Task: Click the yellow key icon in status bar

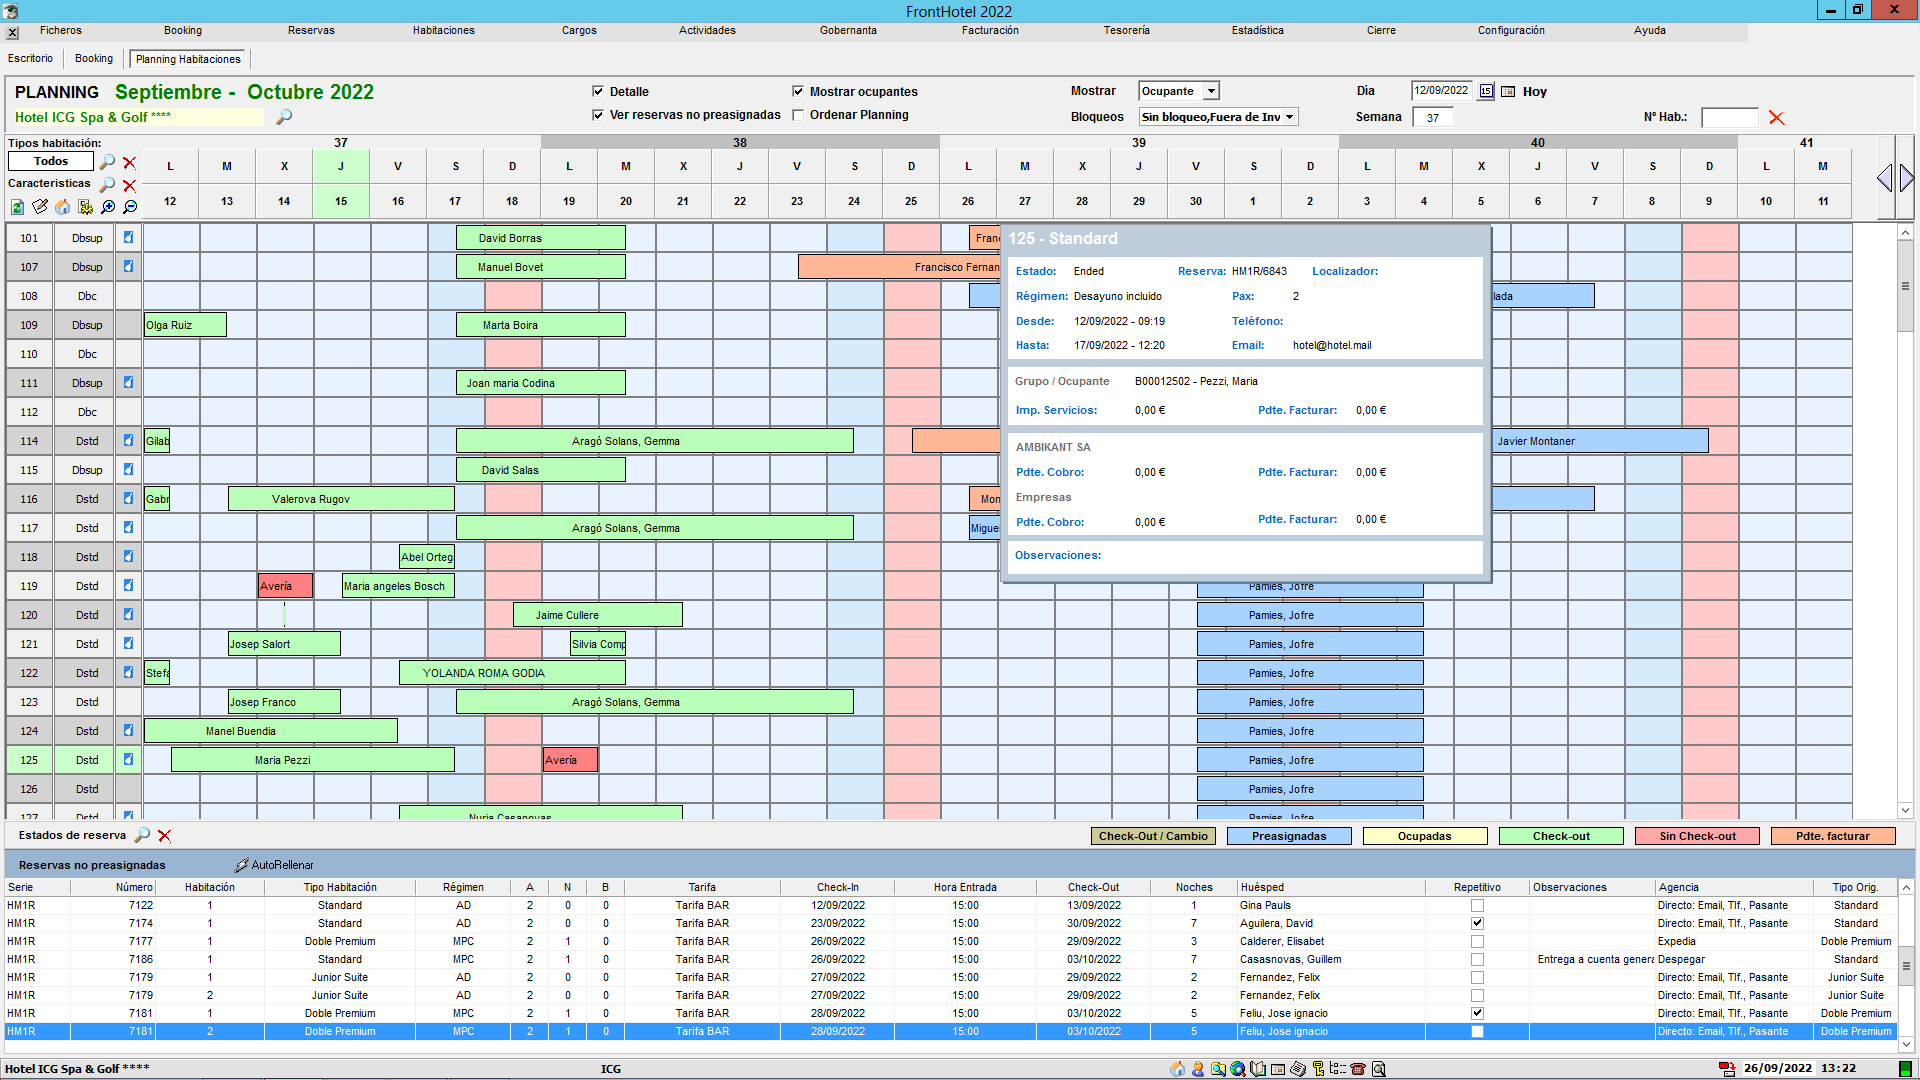Action: [1317, 1069]
